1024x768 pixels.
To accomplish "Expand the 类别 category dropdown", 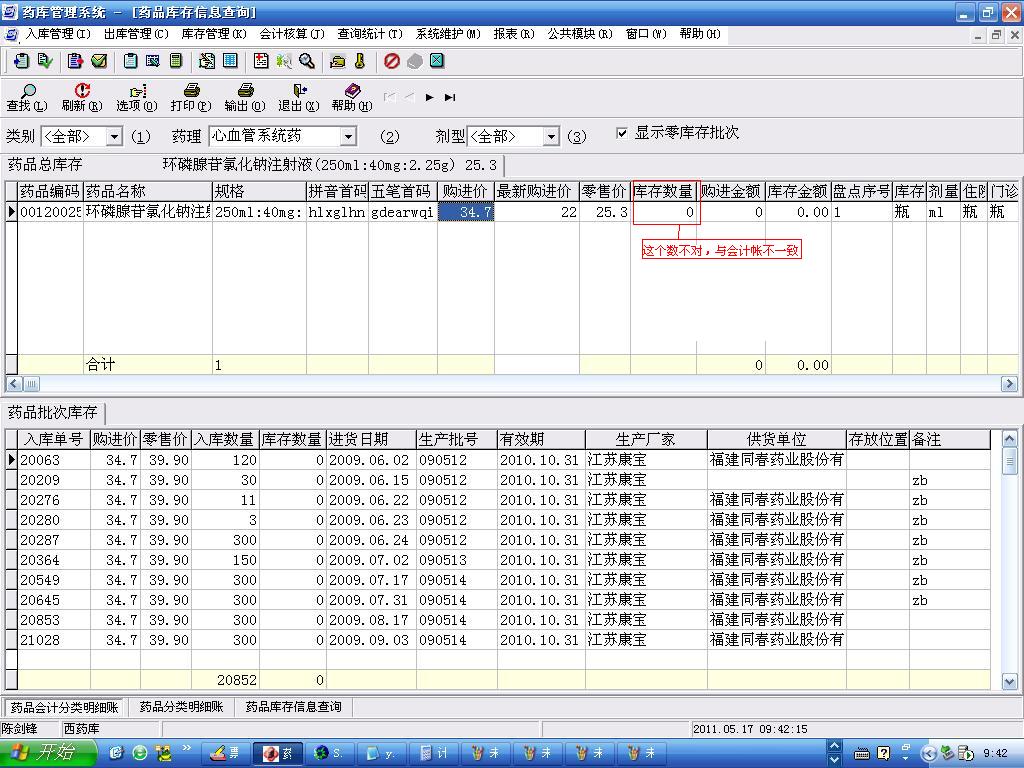I will pyautogui.click(x=114, y=137).
